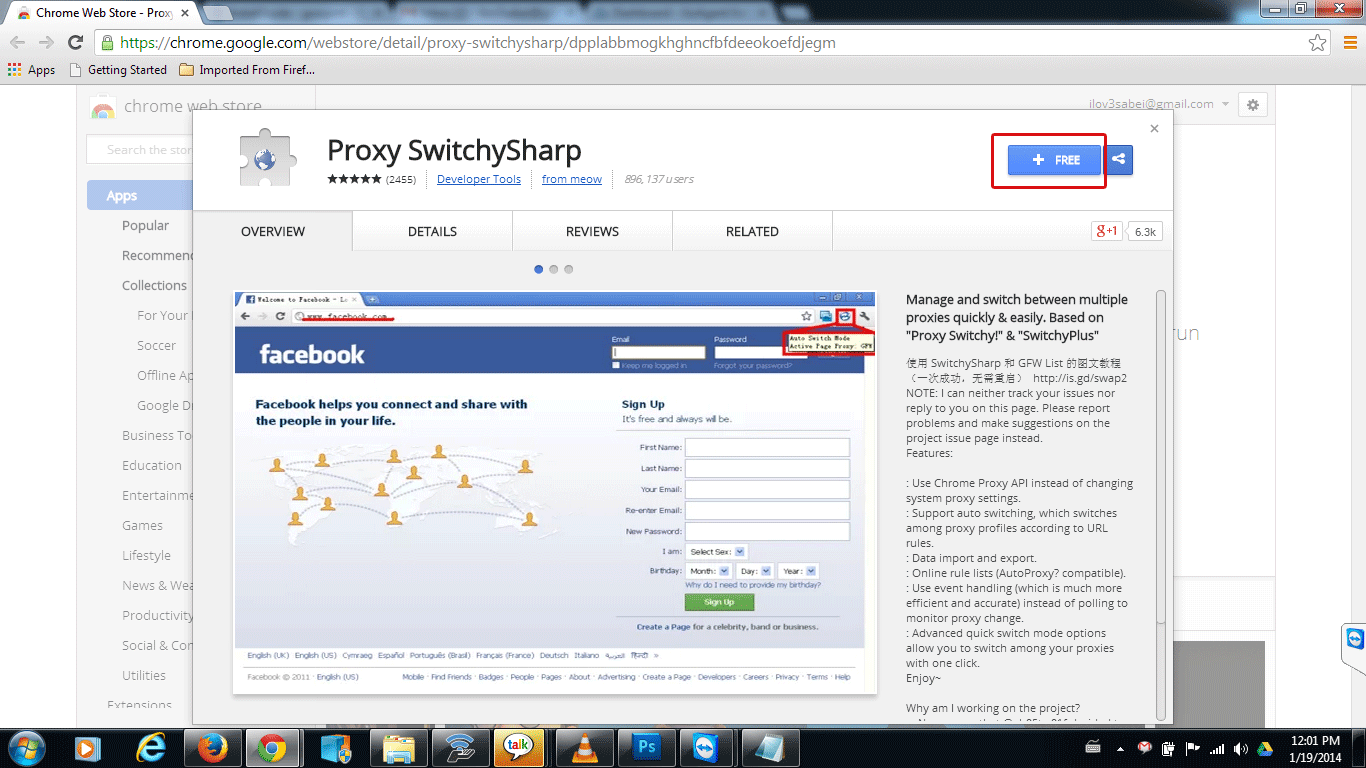Reload the current web store page

click(x=75, y=43)
